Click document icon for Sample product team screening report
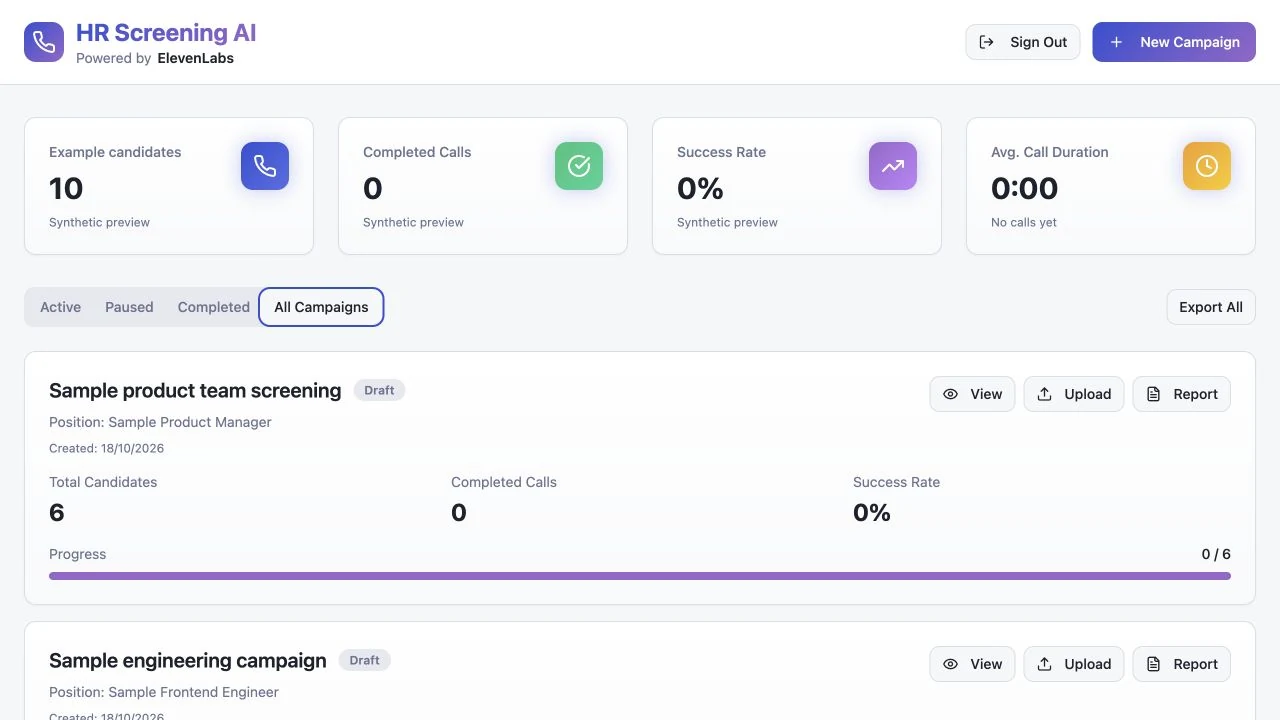 [x=1154, y=394]
